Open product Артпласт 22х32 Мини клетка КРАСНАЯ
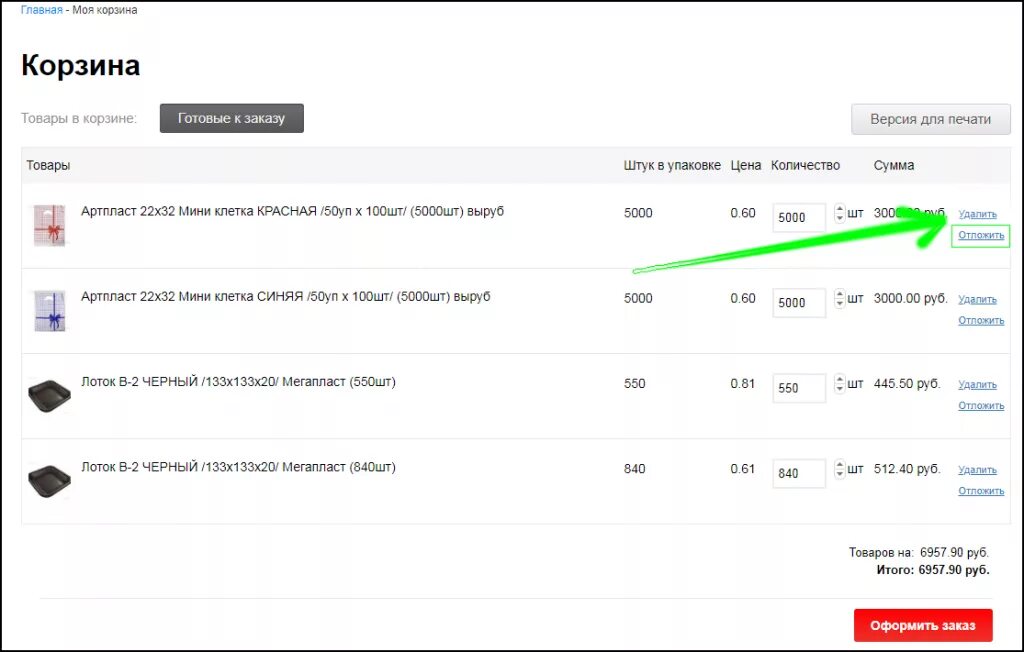 coord(293,212)
